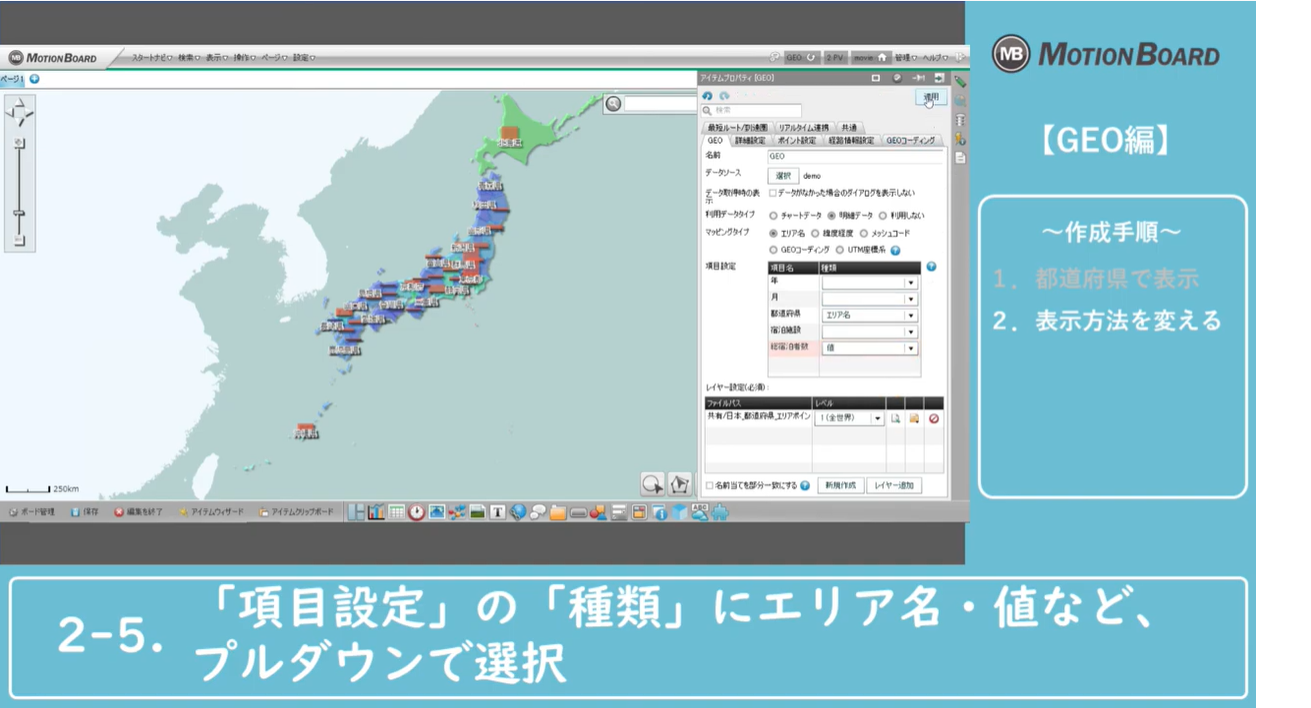Check the 名前当てを部分一致にする checkbox

coord(710,485)
